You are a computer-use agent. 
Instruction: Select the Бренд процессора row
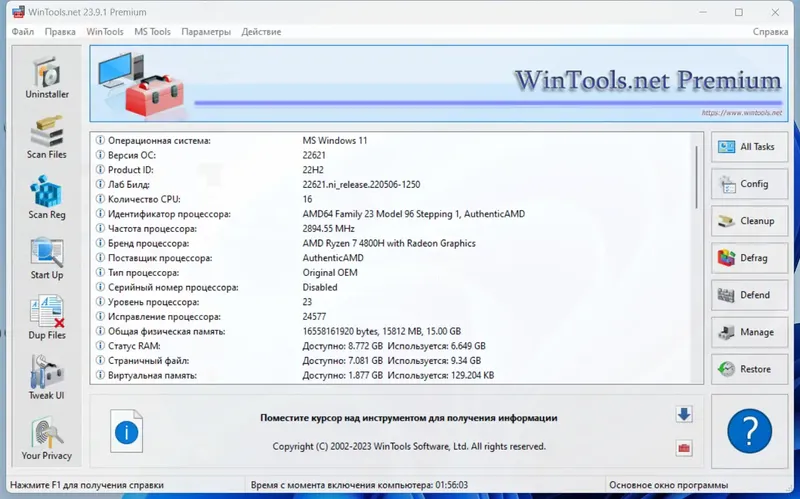[392, 243]
